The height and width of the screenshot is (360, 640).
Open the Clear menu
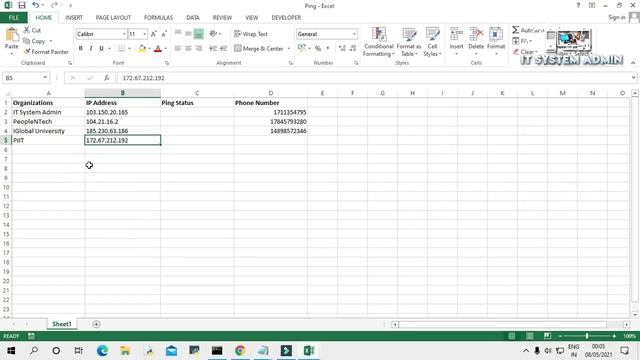(x=525, y=52)
